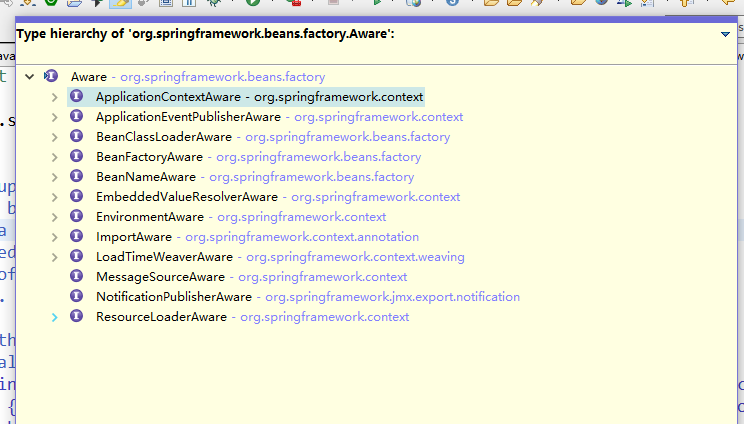
Task: Expand the BeanNameAware node
Action: (x=55, y=177)
